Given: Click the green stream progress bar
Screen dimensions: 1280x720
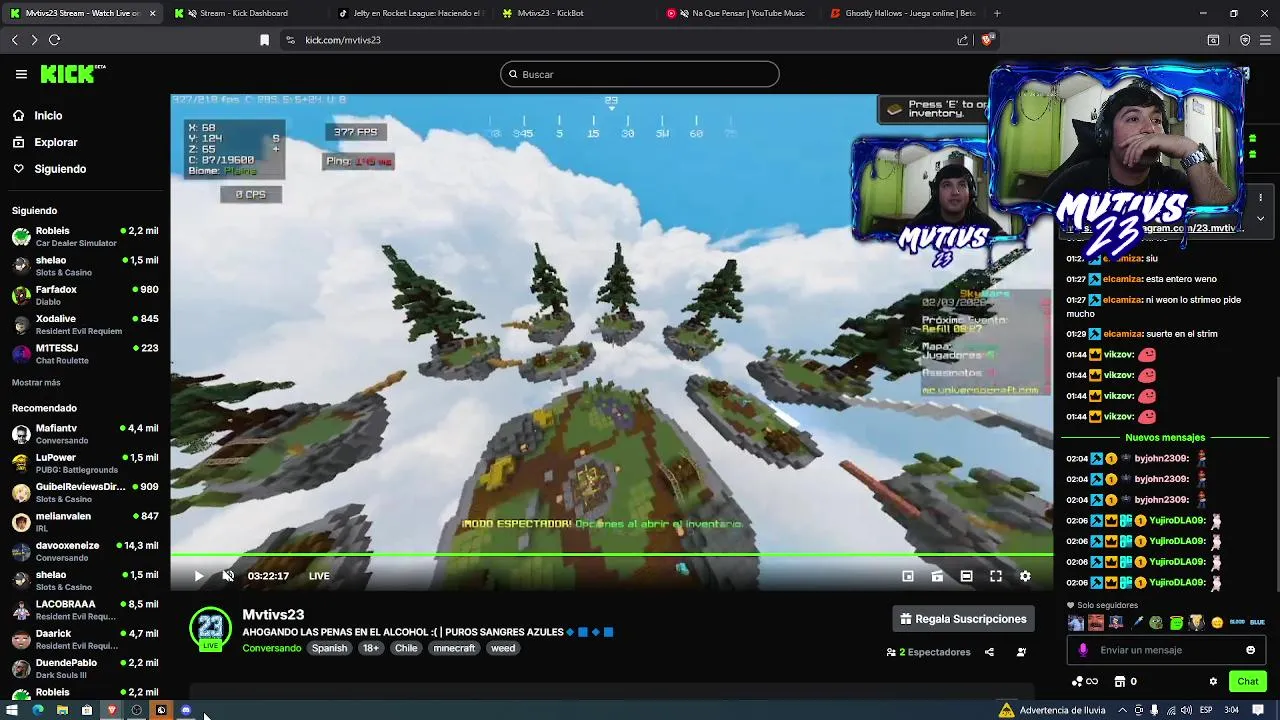Looking at the screenshot, I should [611, 554].
